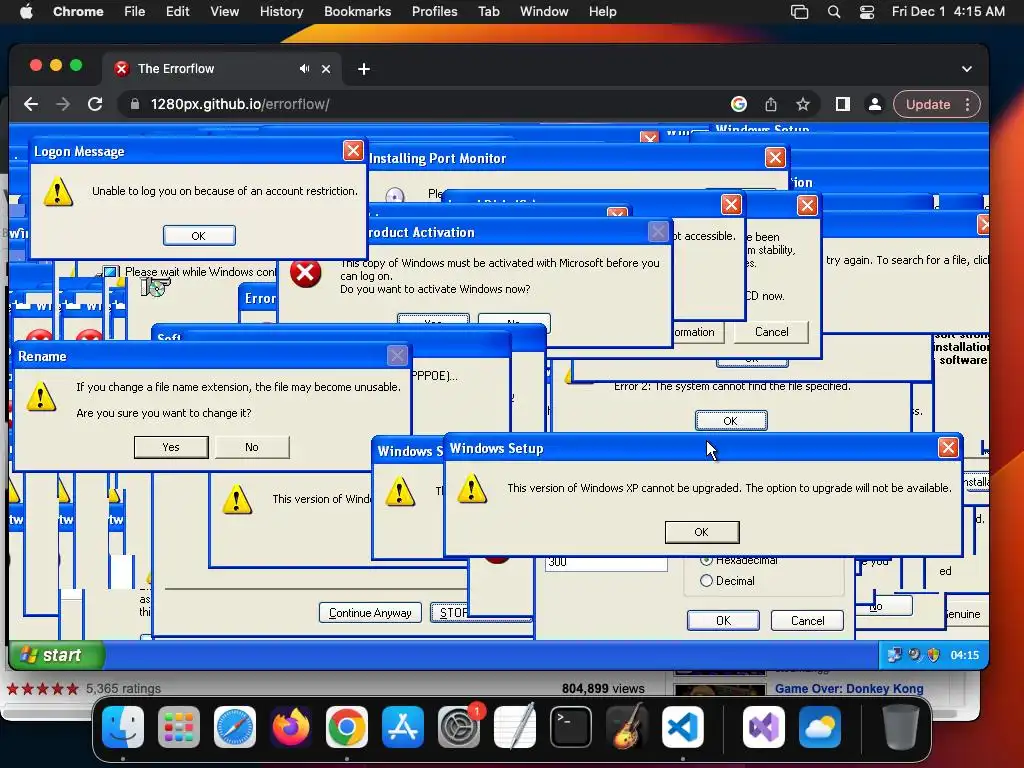Click the red error icon in Product Activation
1024x768 pixels.
[x=305, y=272]
